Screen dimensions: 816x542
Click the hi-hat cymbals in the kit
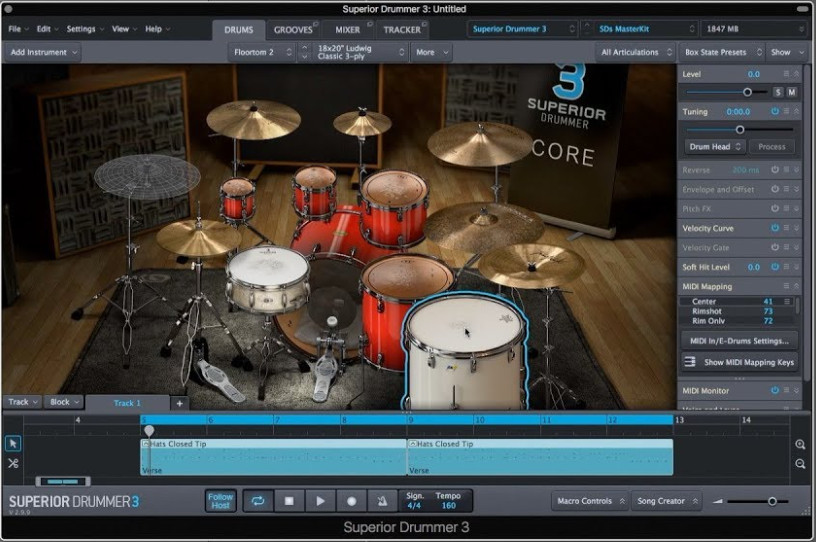[198, 237]
